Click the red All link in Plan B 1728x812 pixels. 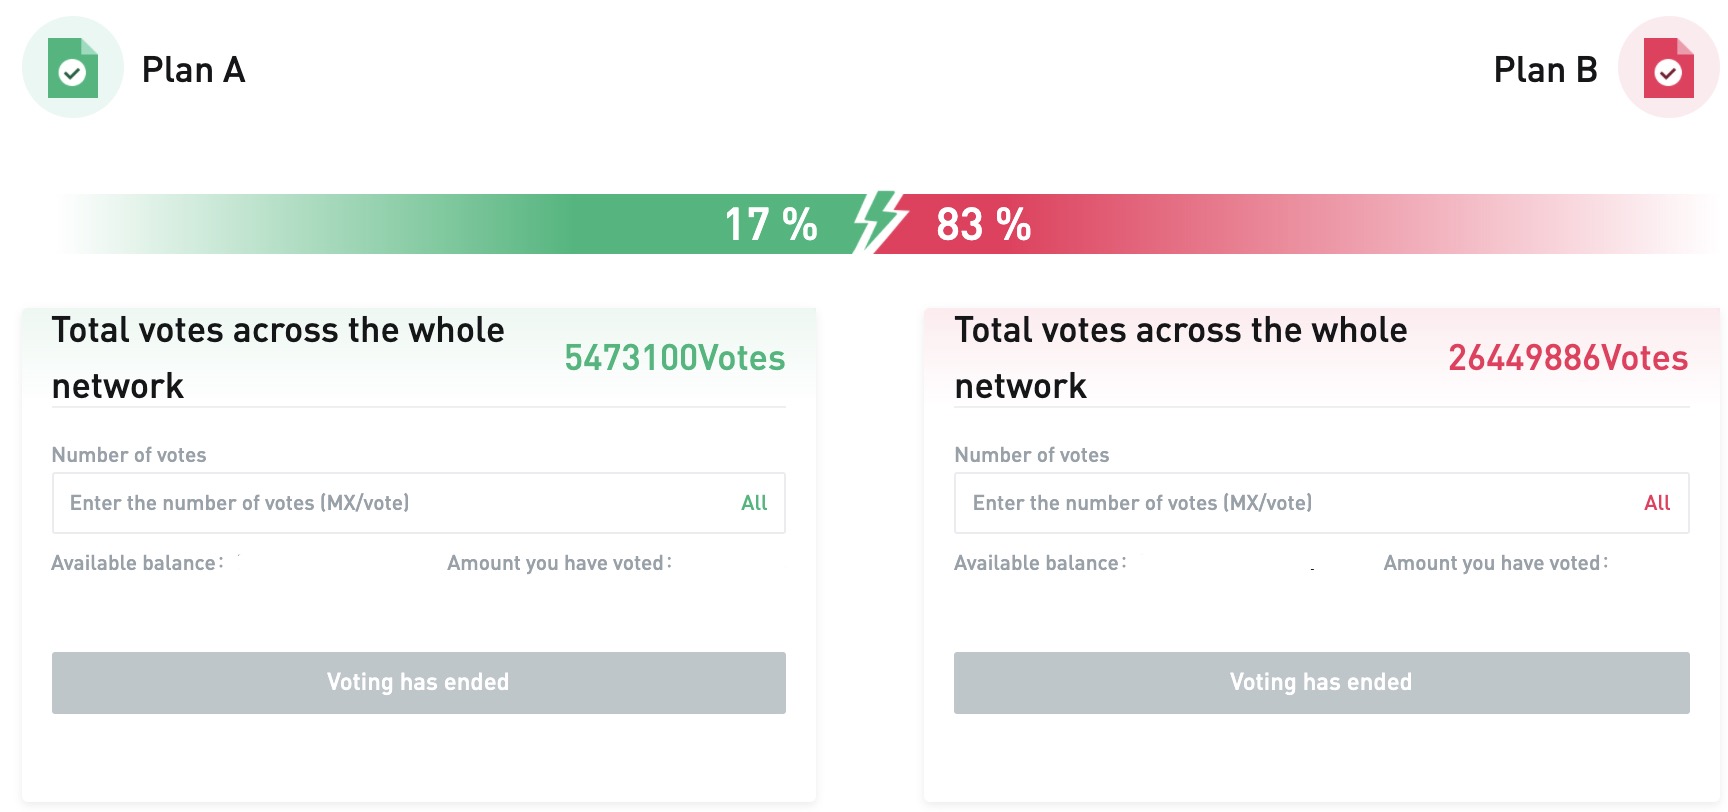click(x=1657, y=503)
